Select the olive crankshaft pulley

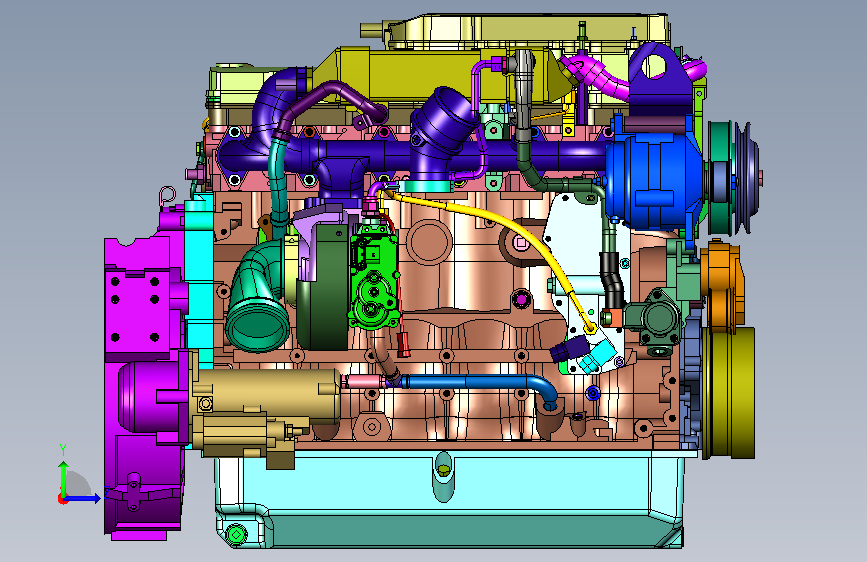pyautogui.click(x=729, y=393)
